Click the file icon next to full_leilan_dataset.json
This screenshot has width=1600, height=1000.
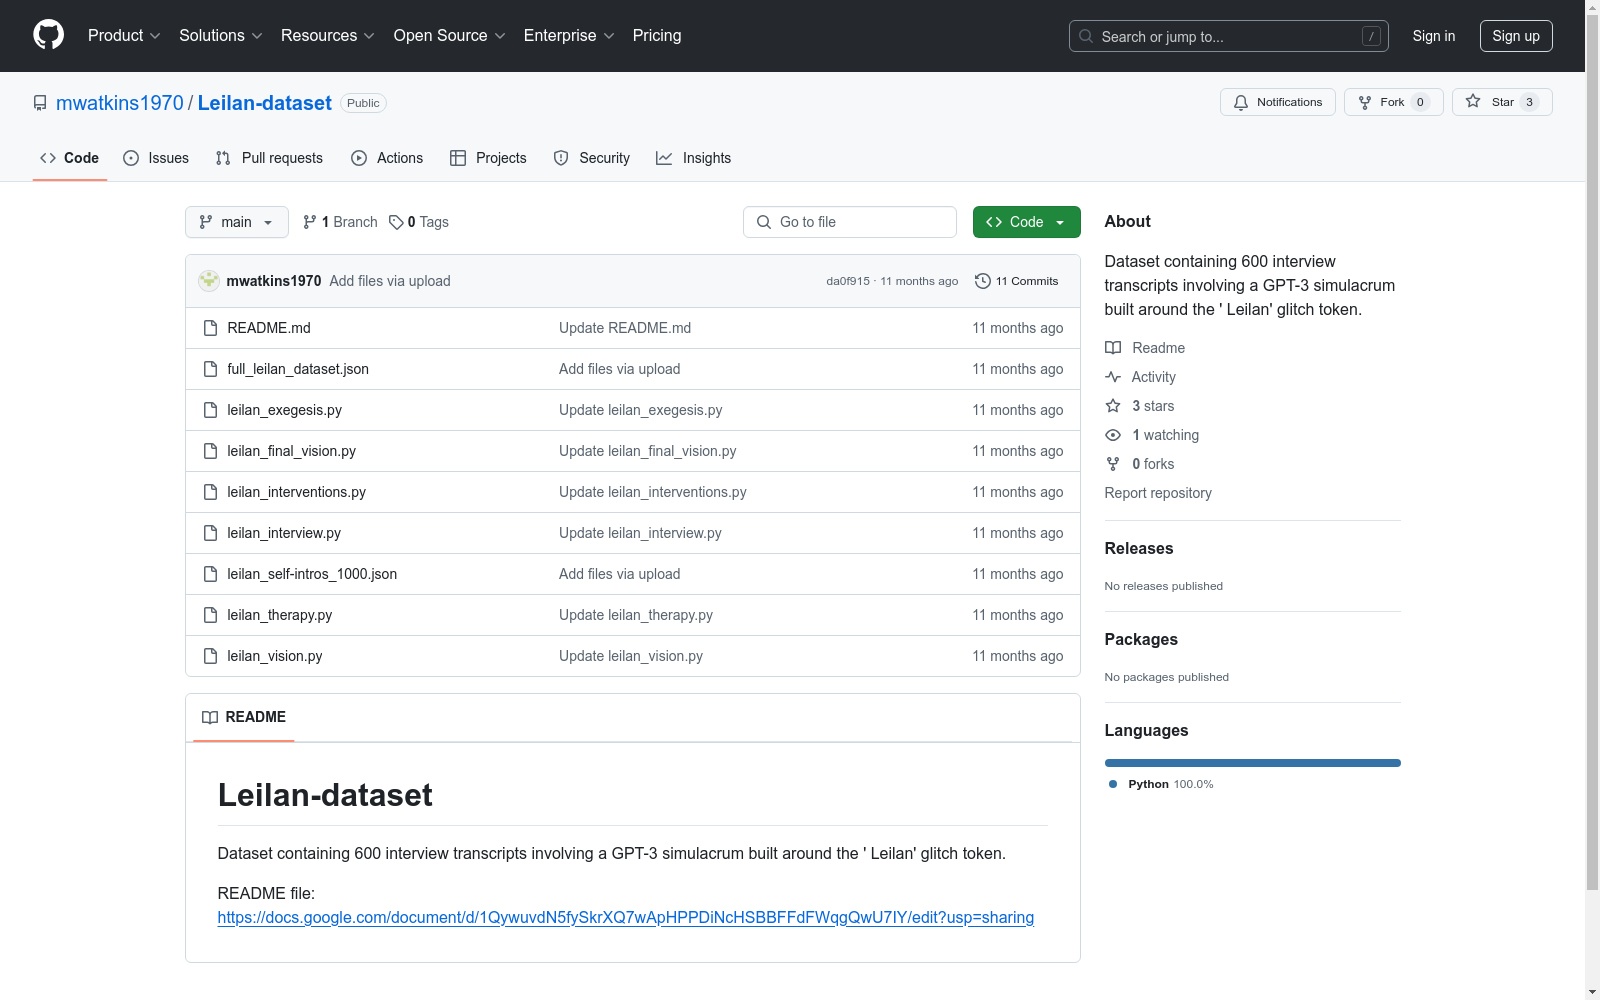pyautogui.click(x=210, y=369)
